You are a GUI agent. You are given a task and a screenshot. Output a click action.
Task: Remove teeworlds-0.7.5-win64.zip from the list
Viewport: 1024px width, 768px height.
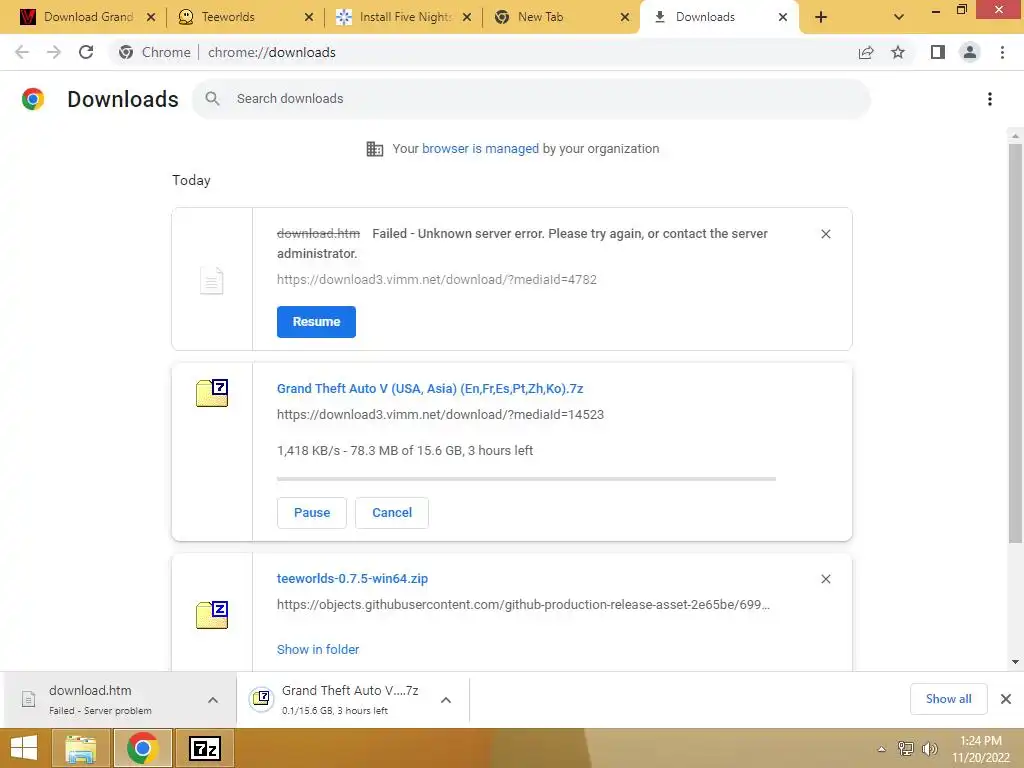825,579
